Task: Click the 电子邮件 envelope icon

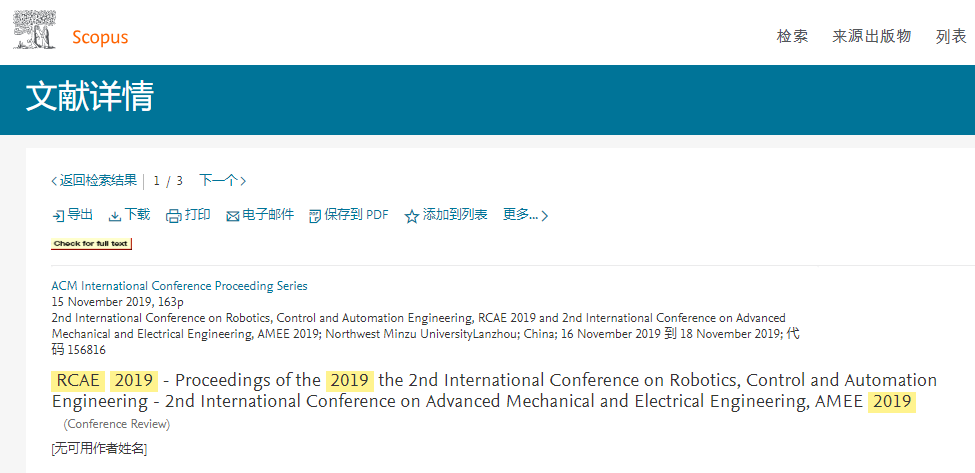Action: [x=233, y=216]
